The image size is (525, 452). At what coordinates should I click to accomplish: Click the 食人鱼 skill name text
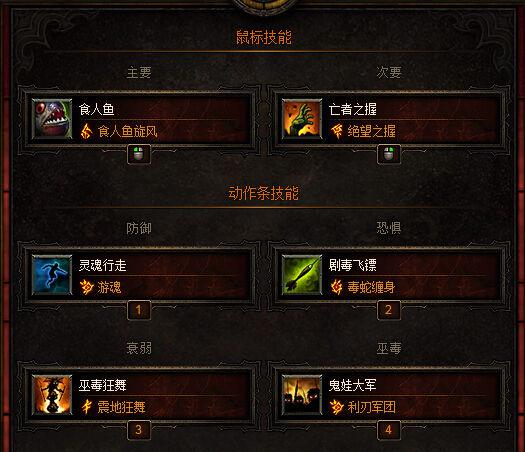click(97, 109)
